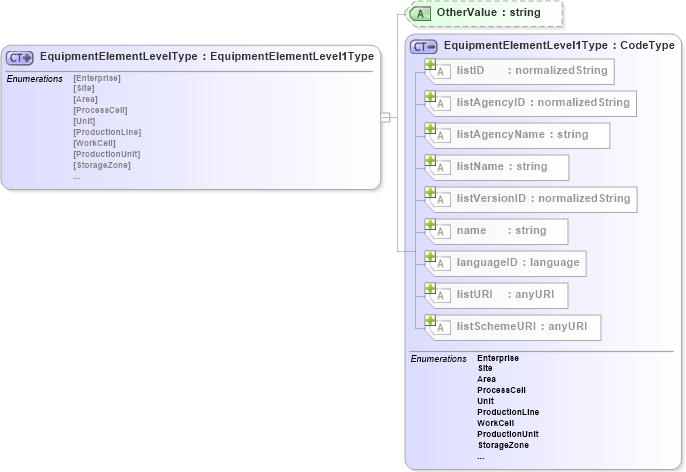Select the bold ProductionUnit enumeration value

(508, 434)
